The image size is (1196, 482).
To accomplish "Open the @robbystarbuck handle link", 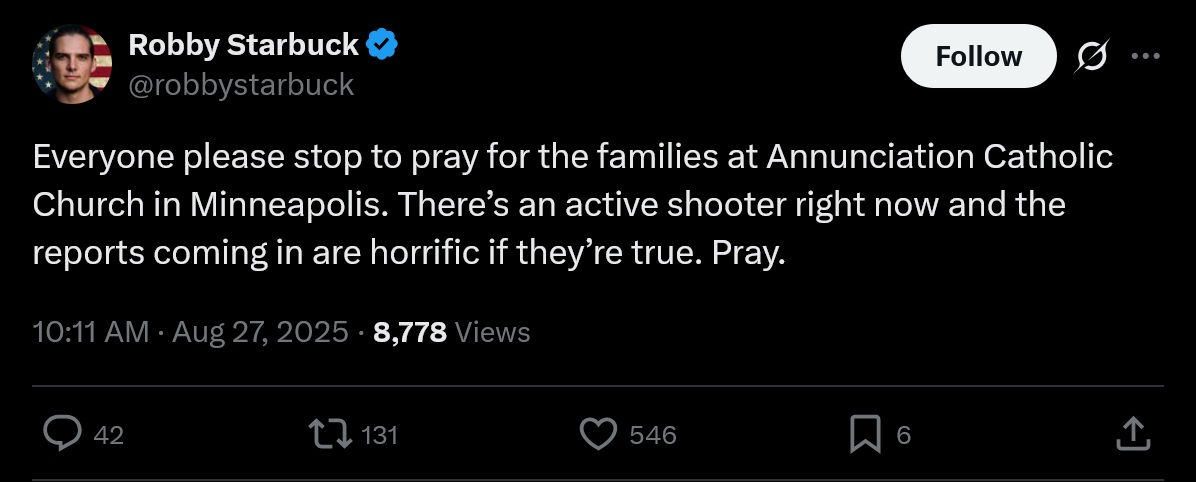I will (x=241, y=85).
